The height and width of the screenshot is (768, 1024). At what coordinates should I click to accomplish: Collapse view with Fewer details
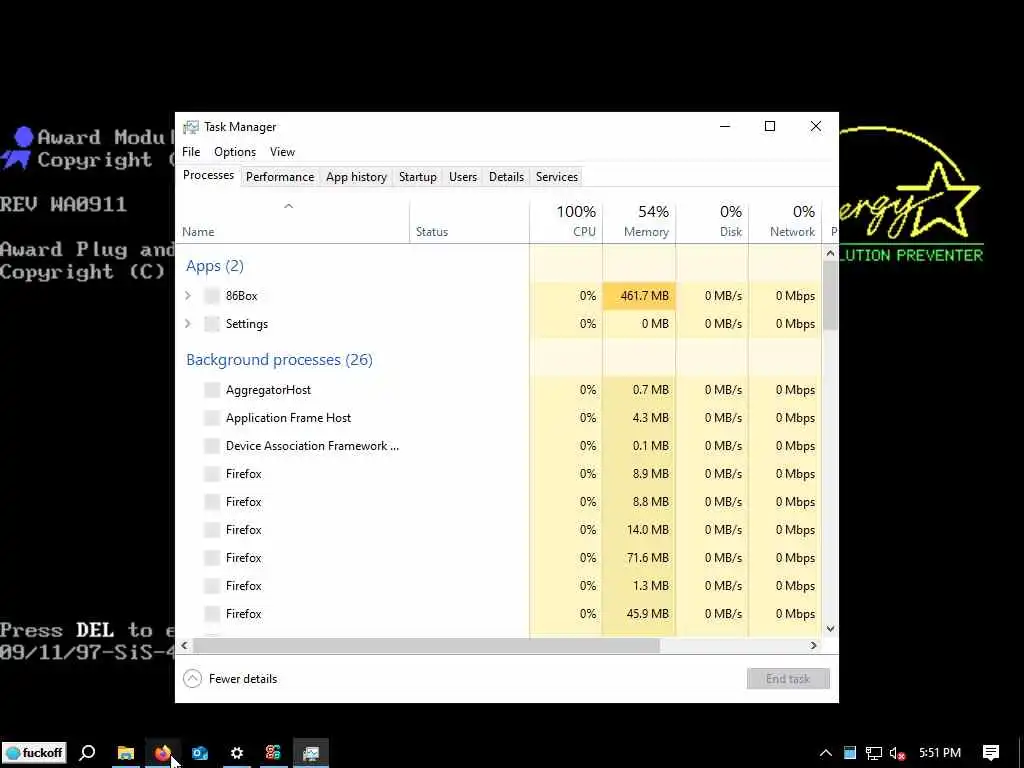coord(231,679)
